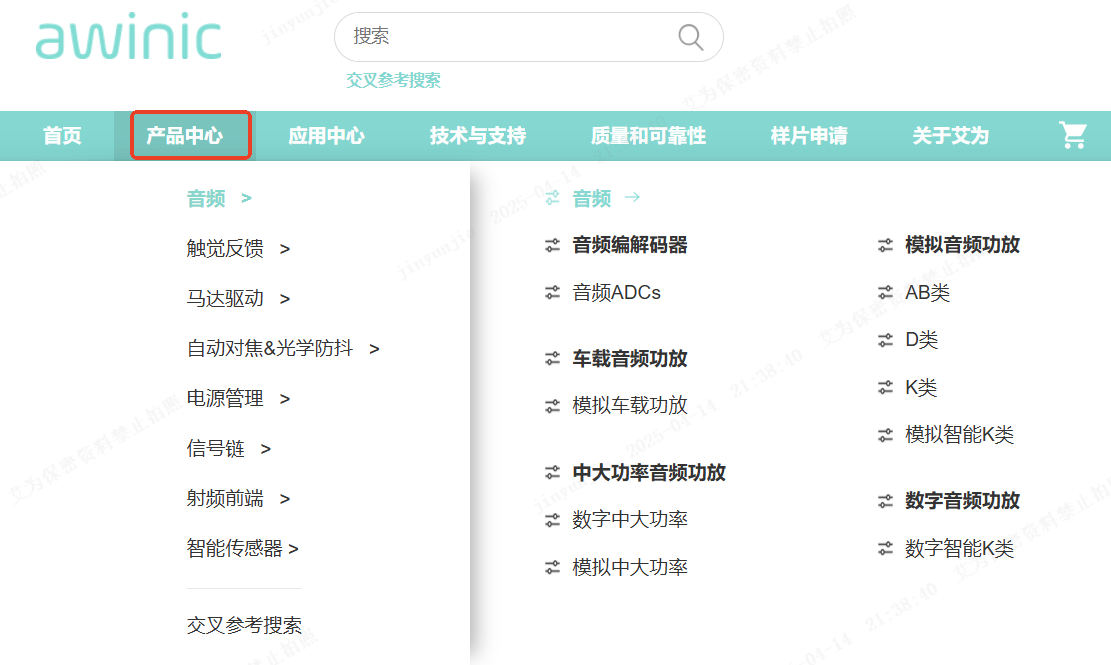This screenshot has height=665, width=1111.
Task: Open the 技术与支持 menu
Action: click(477, 136)
